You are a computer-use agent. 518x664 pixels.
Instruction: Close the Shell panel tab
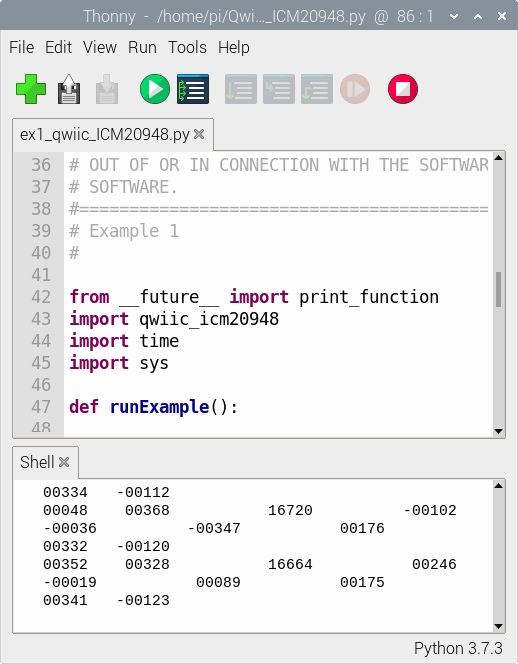pos(64,462)
